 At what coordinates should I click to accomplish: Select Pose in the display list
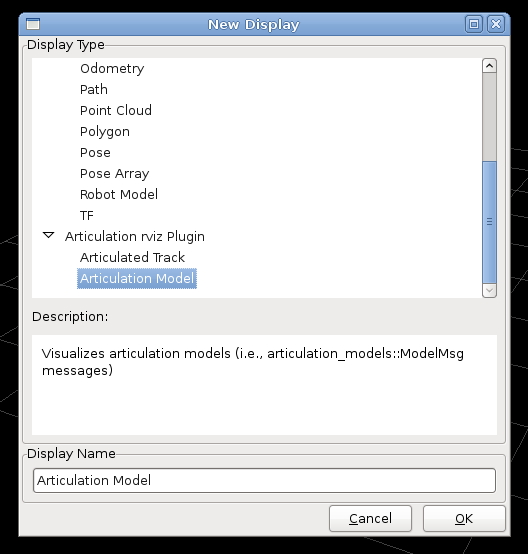pos(95,152)
